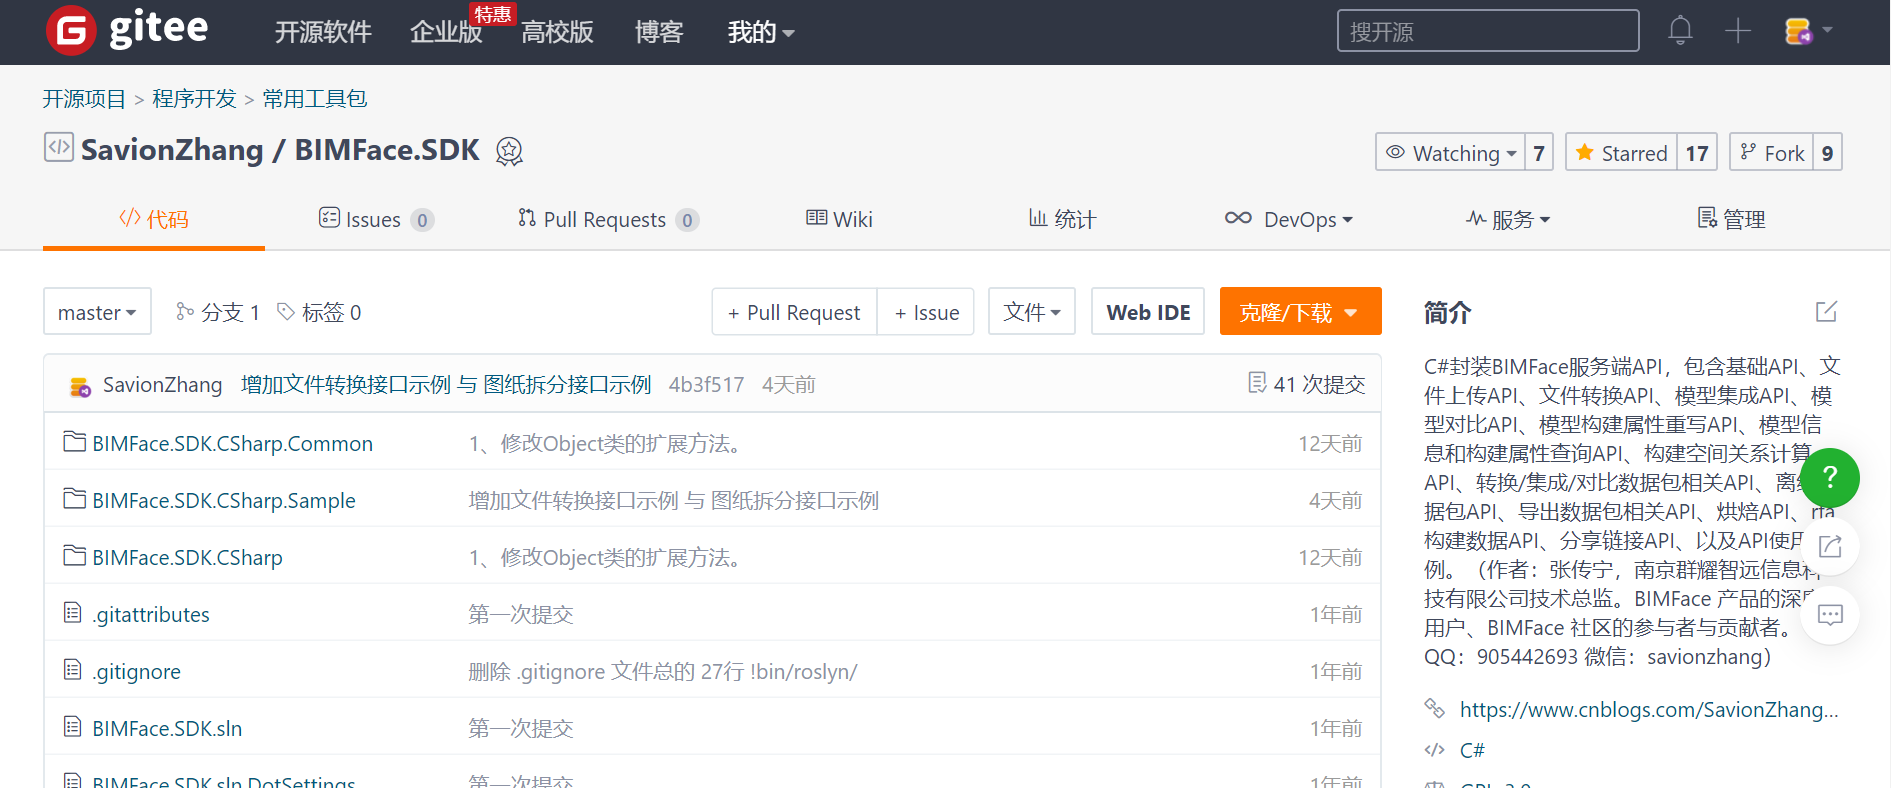Open the latest commit message 增加文件转换接口示例
The image size is (1891, 788).
pos(446,384)
